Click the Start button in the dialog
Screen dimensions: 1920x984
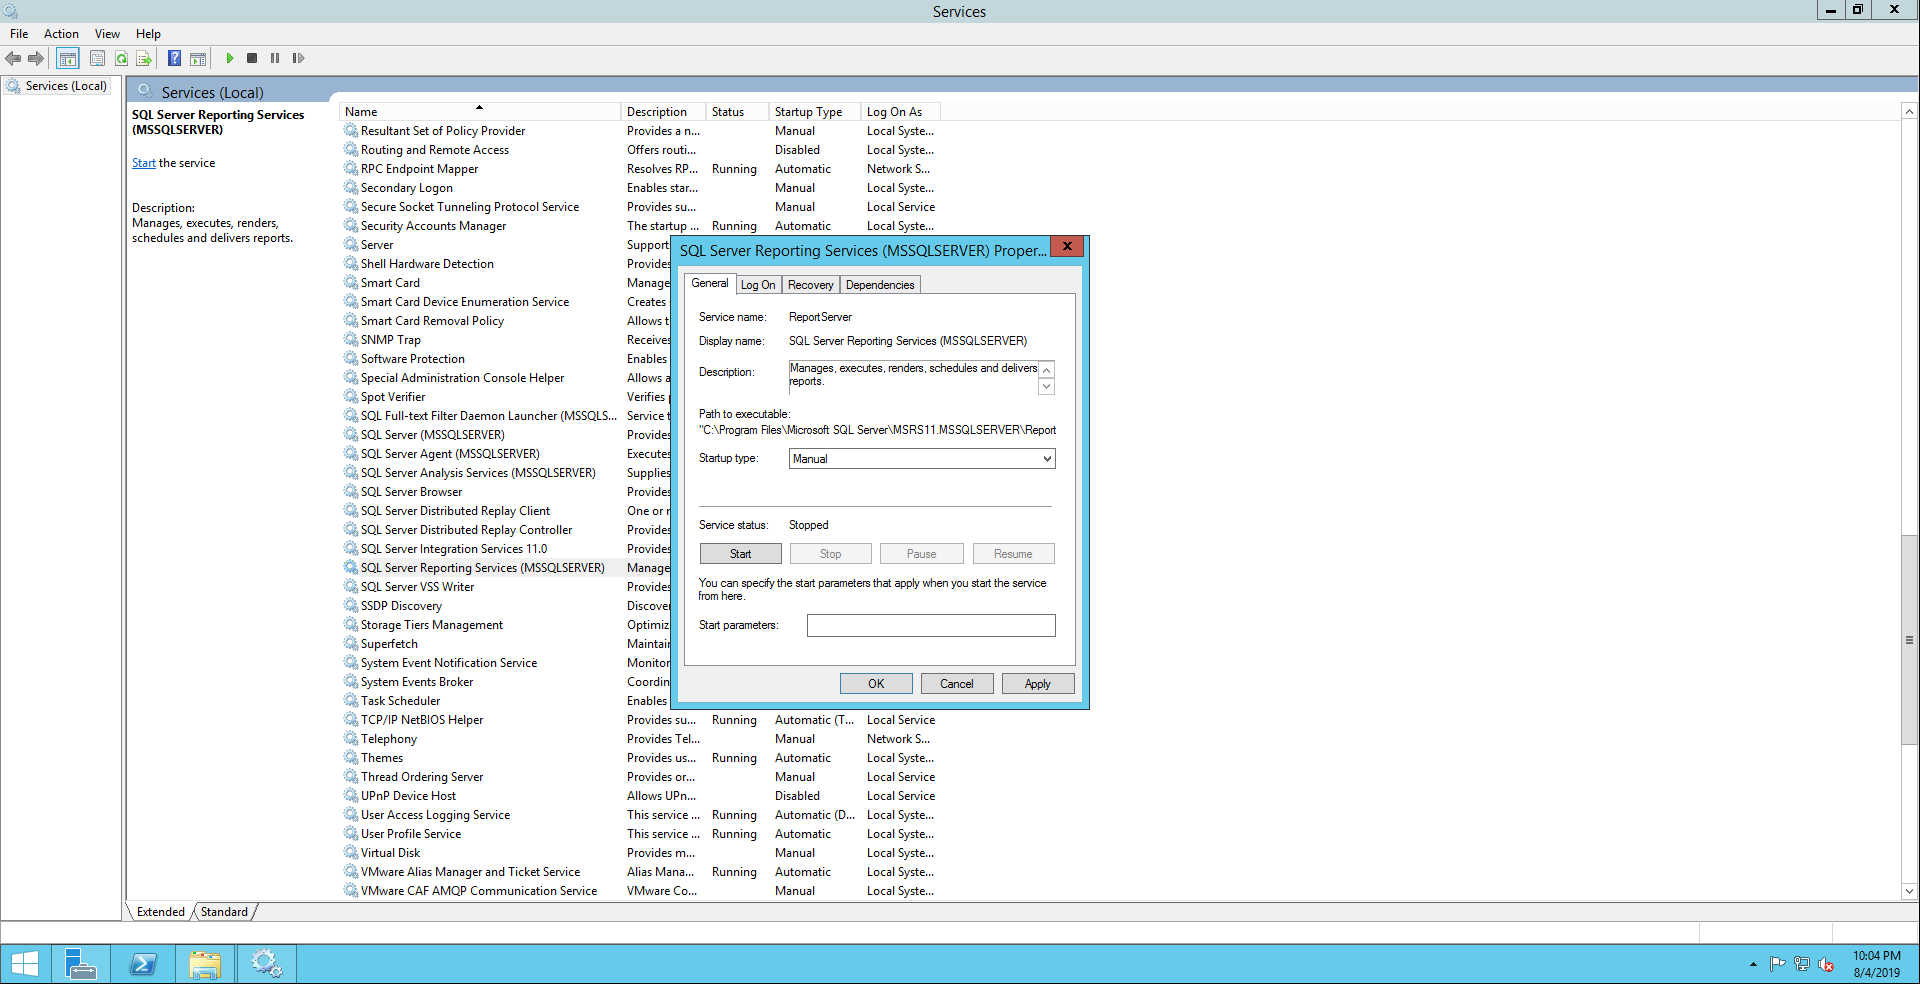point(740,554)
